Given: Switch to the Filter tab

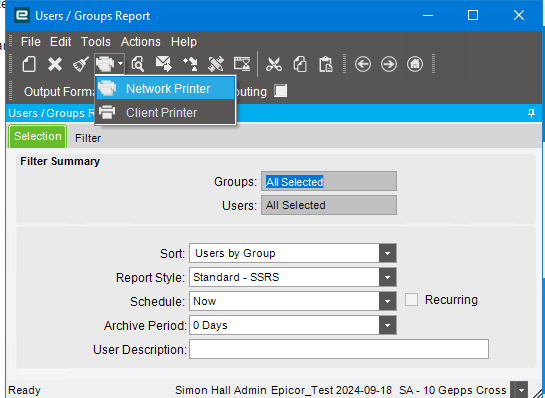Looking at the screenshot, I should click(x=88, y=138).
